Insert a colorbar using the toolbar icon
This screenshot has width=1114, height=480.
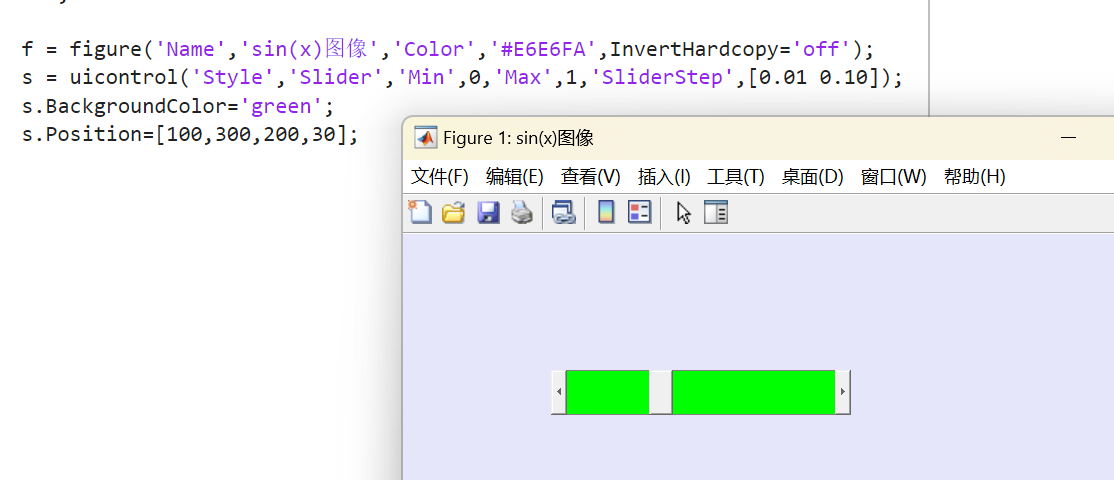[x=606, y=212]
